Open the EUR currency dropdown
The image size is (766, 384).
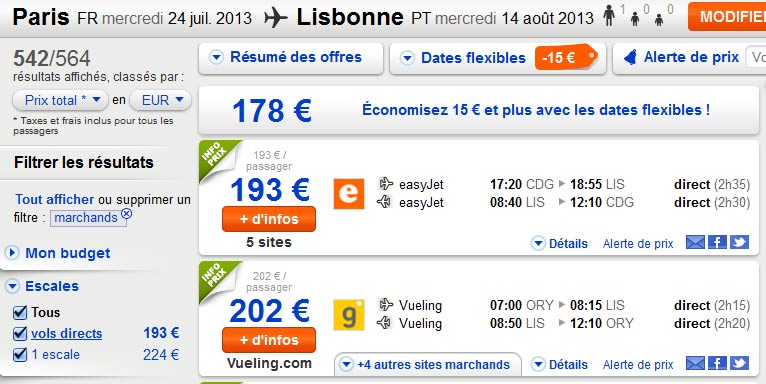pyautogui.click(x=160, y=100)
